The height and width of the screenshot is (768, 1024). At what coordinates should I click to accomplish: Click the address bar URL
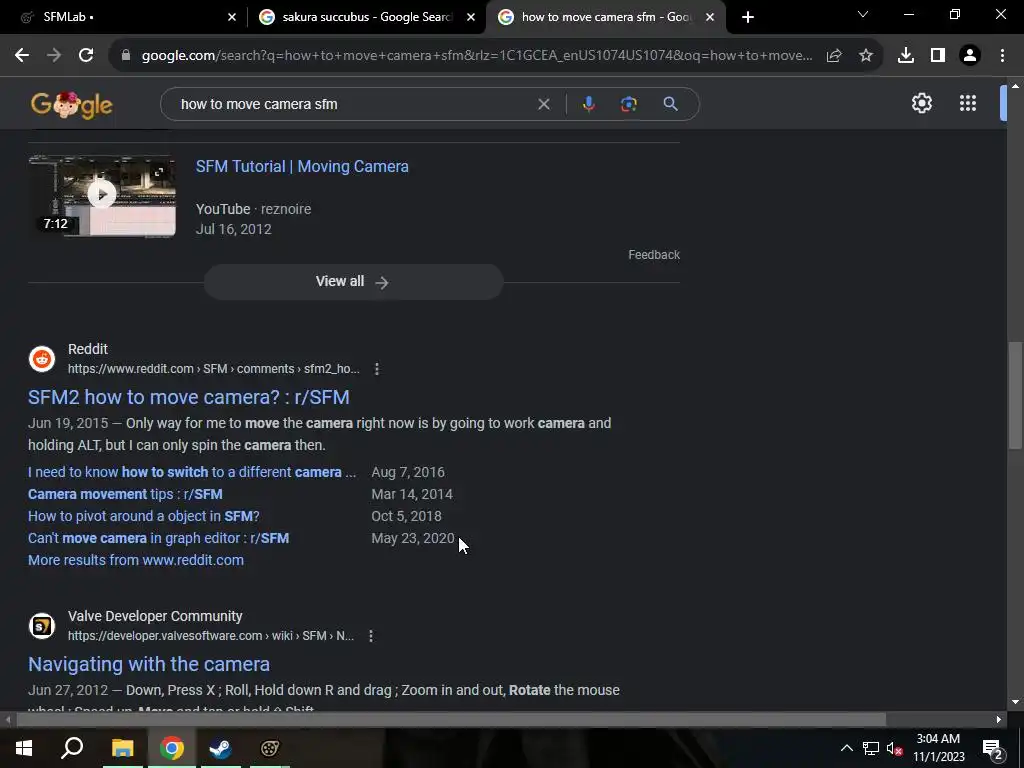(x=477, y=56)
